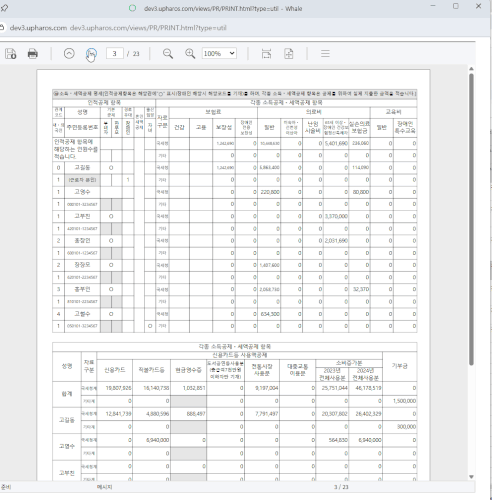Viewport: 492px width, 500px height.
Task: Click the 기부금 column header
Action: pyautogui.click(x=400, y=366)
